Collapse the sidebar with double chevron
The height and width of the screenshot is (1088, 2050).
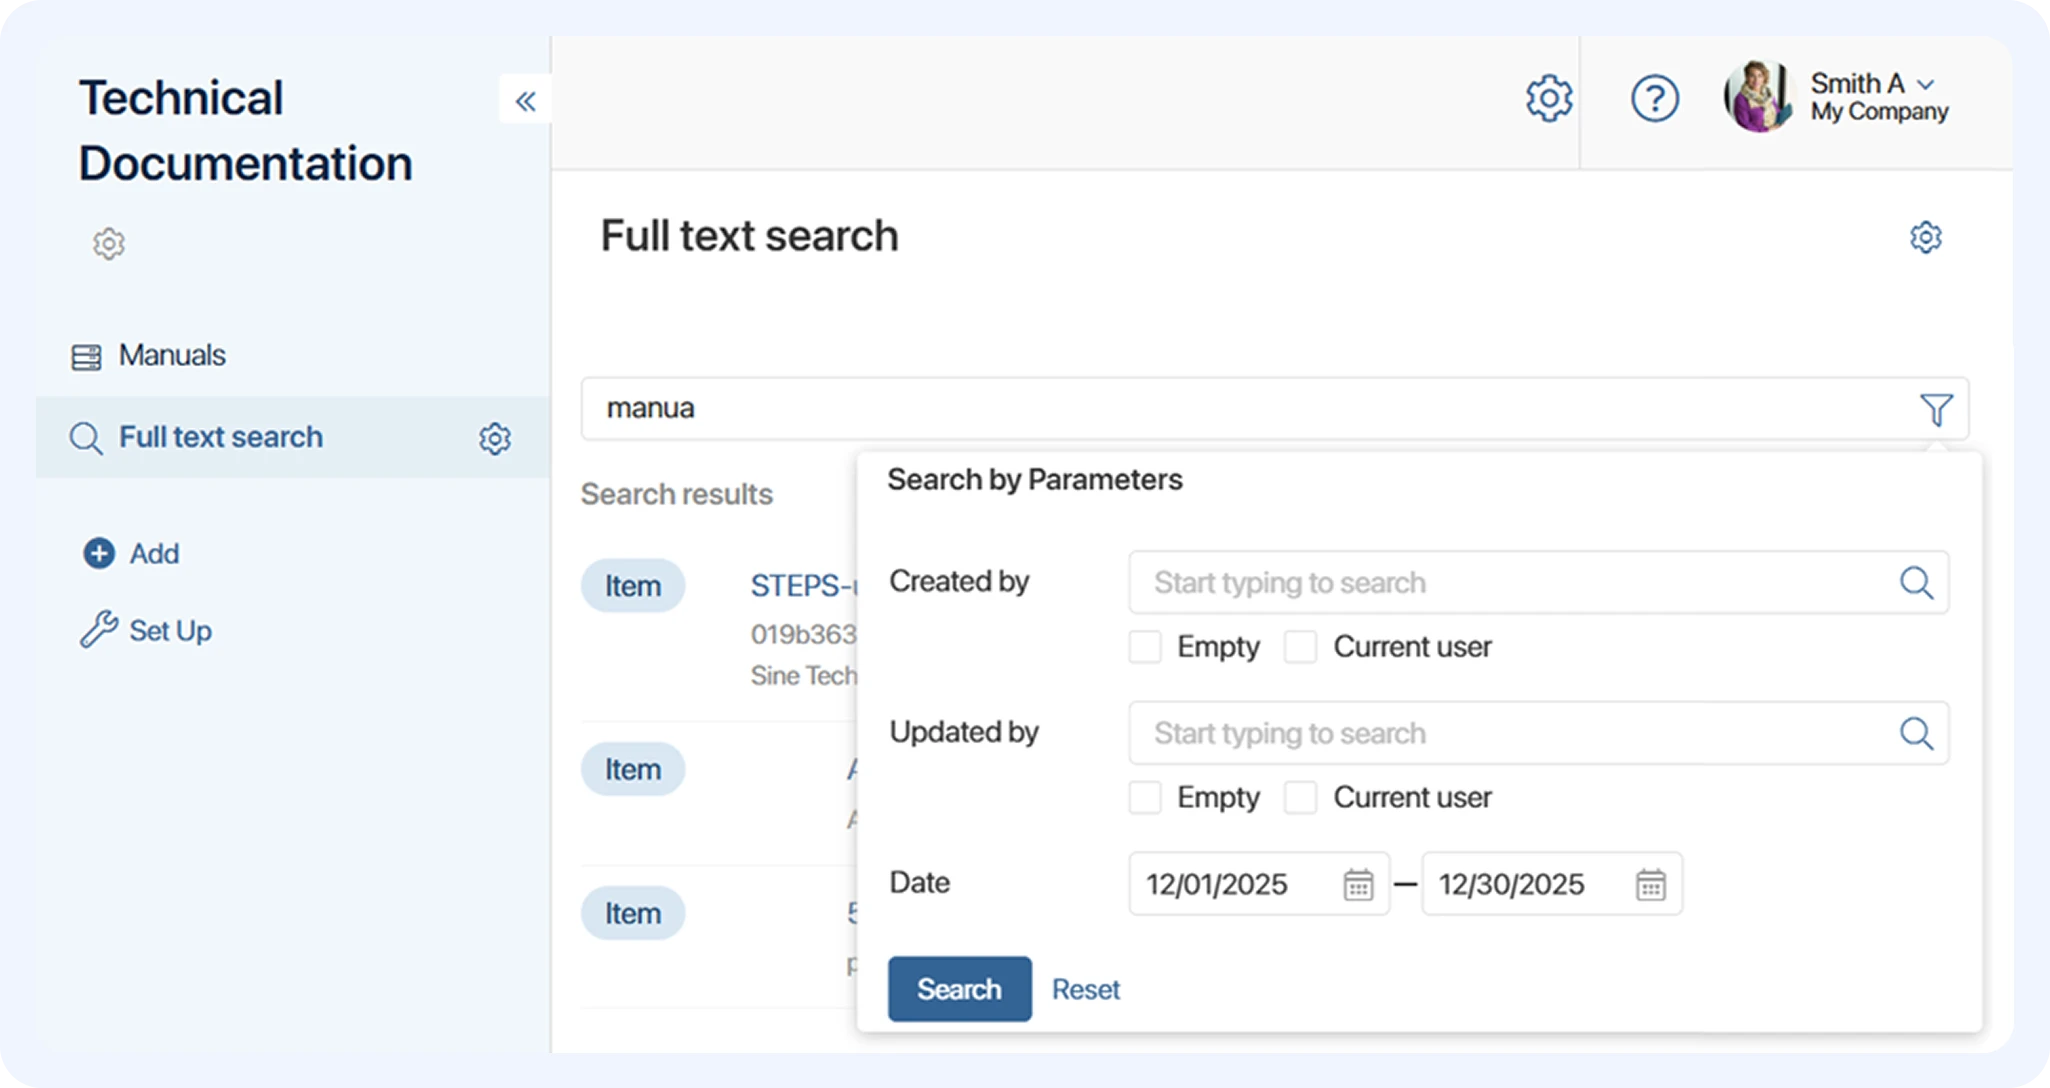525,100
